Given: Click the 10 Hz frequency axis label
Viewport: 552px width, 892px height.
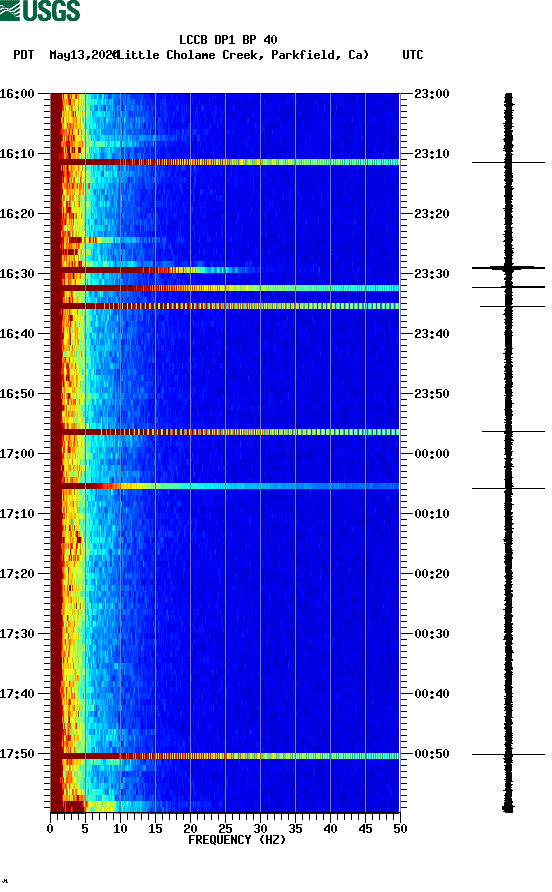Looking at the screenshot, I should (120, 829).
